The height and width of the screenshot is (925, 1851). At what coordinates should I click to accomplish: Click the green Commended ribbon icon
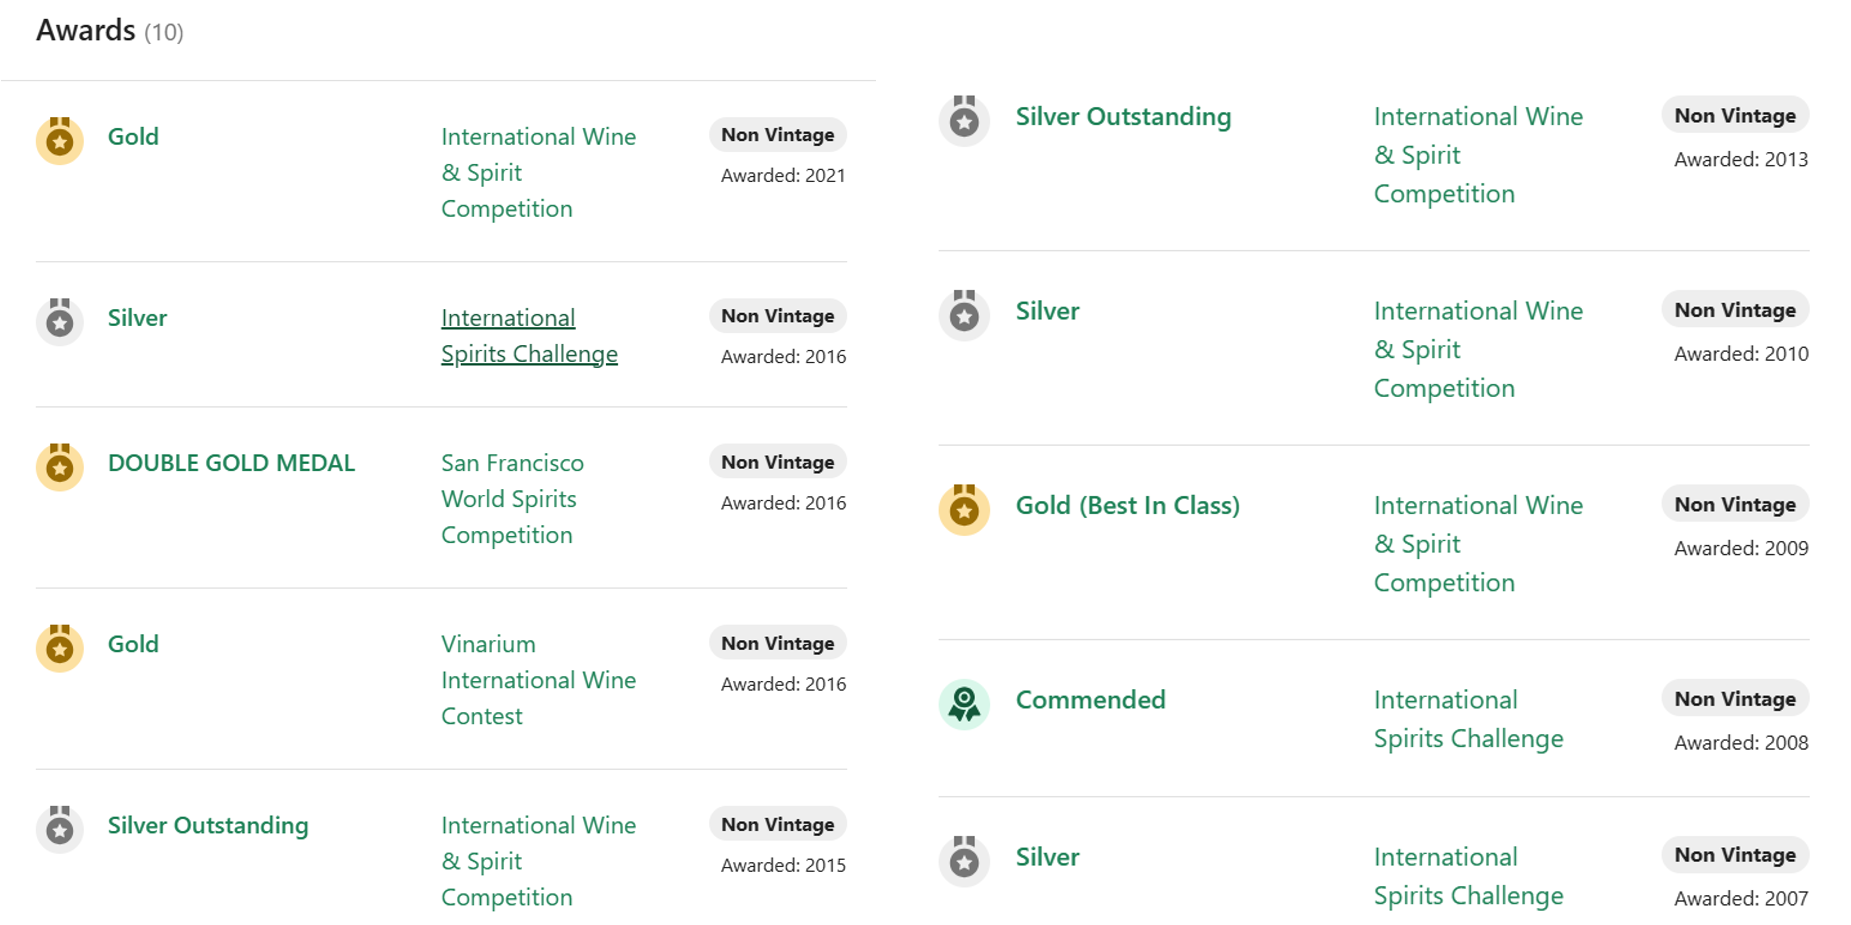point(964,704)
